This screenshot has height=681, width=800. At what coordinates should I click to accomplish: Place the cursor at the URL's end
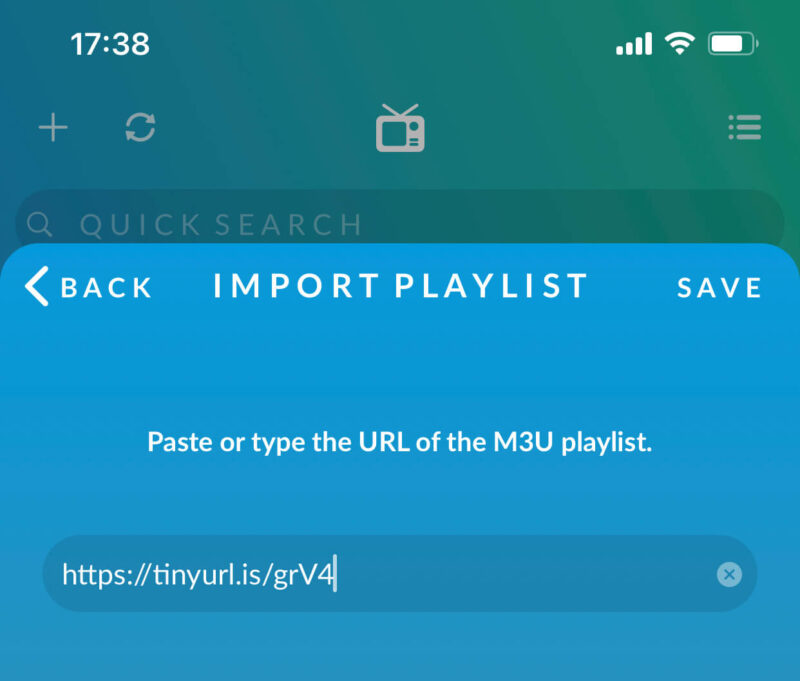coord(339,574)
